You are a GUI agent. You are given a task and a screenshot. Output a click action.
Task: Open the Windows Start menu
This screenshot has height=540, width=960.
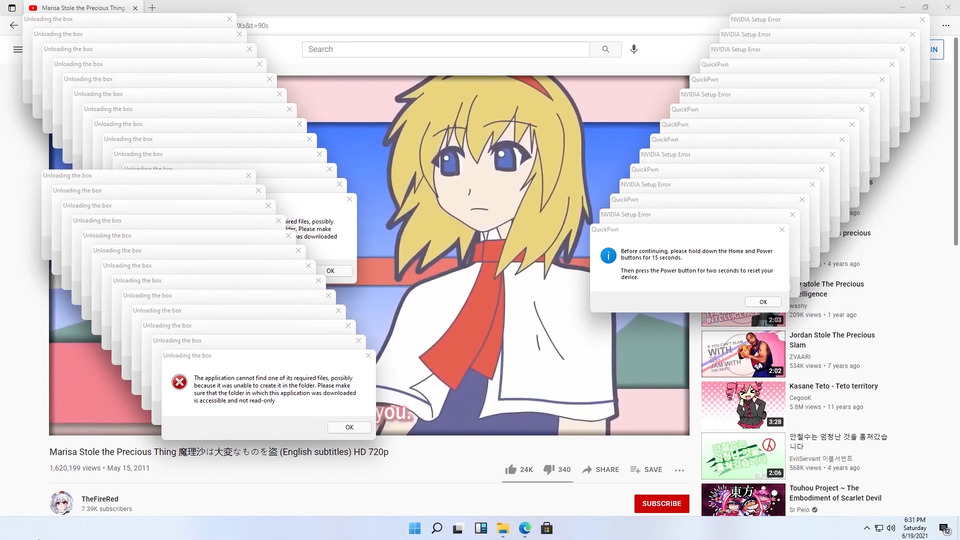click(414, 528)
